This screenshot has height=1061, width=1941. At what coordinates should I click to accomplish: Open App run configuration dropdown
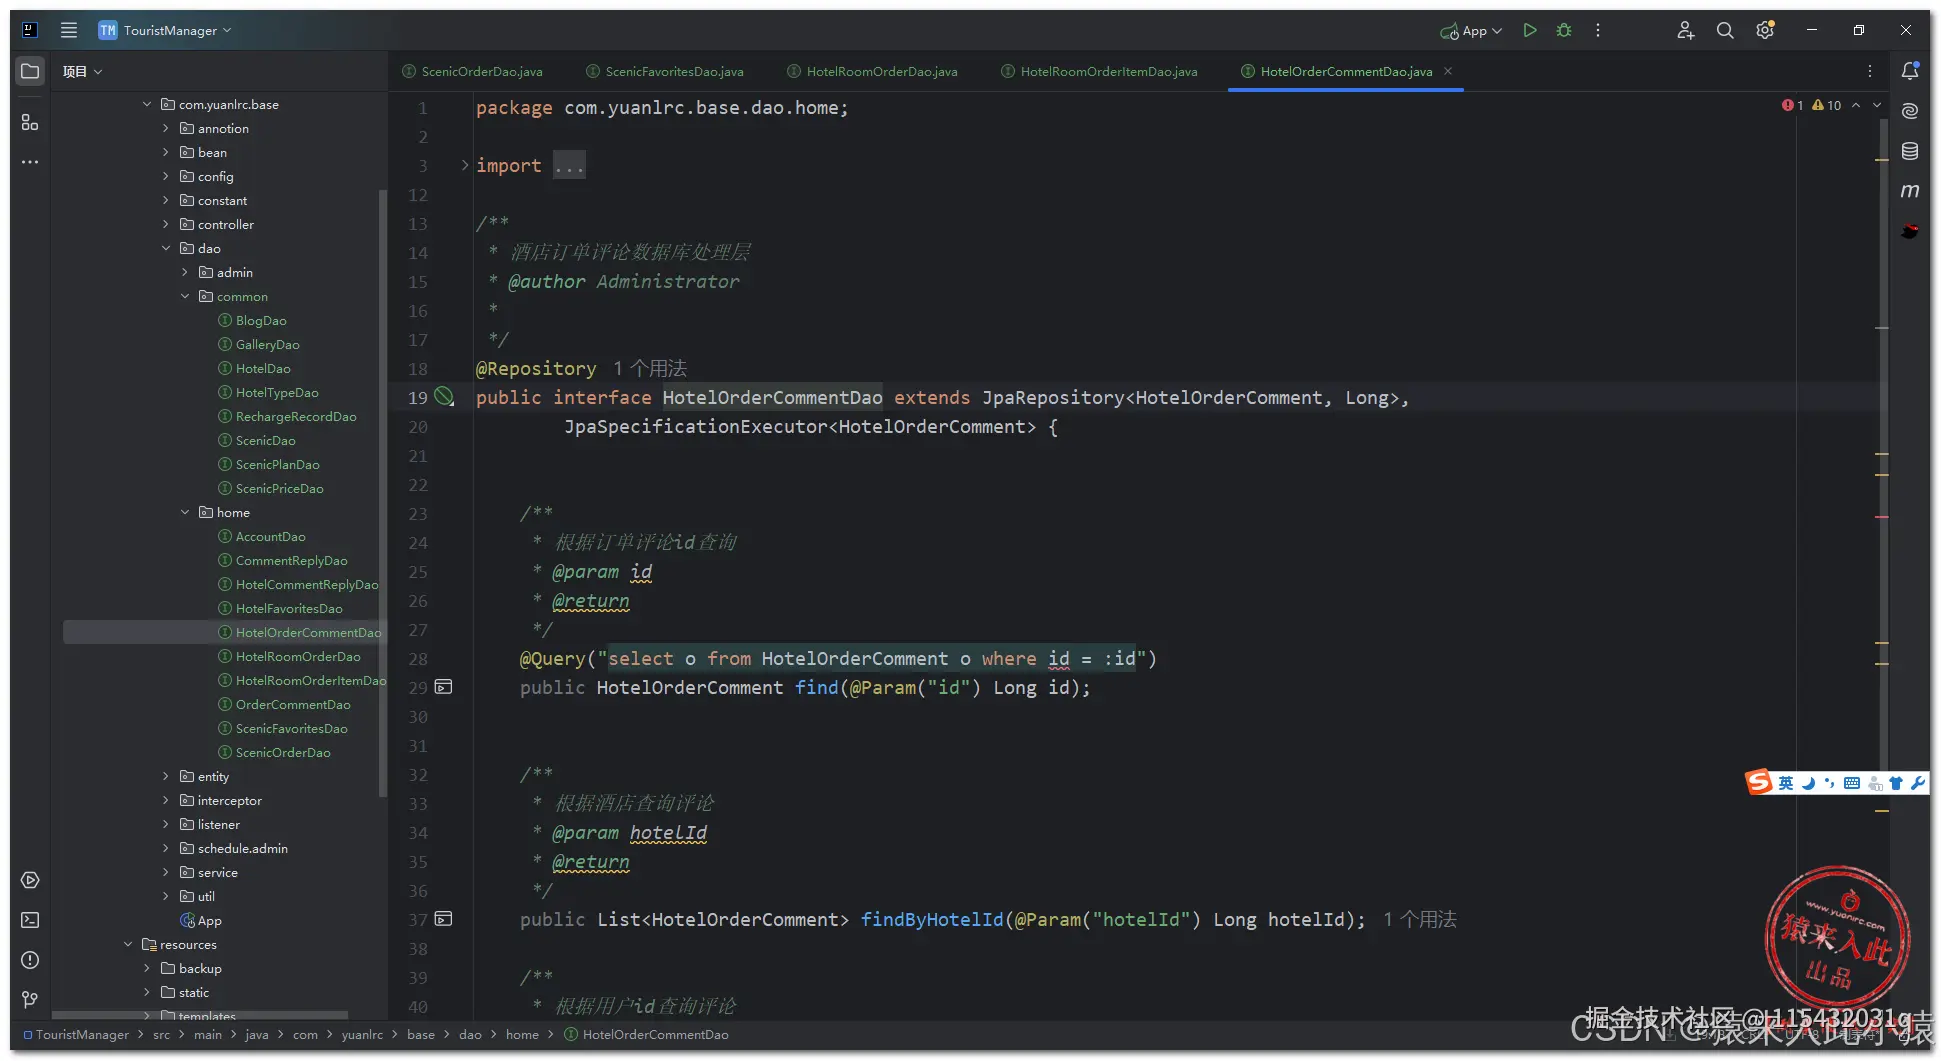(1471, 30)
